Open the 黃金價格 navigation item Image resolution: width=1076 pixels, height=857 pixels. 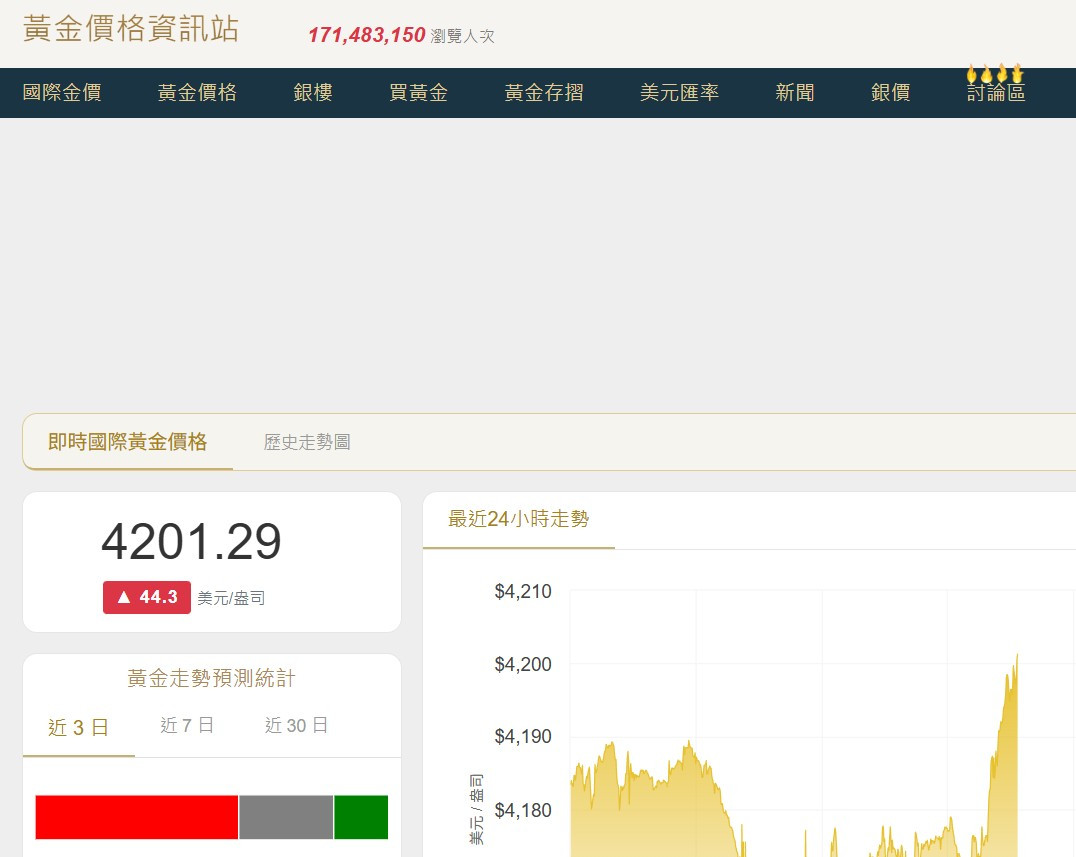[197, 93]
